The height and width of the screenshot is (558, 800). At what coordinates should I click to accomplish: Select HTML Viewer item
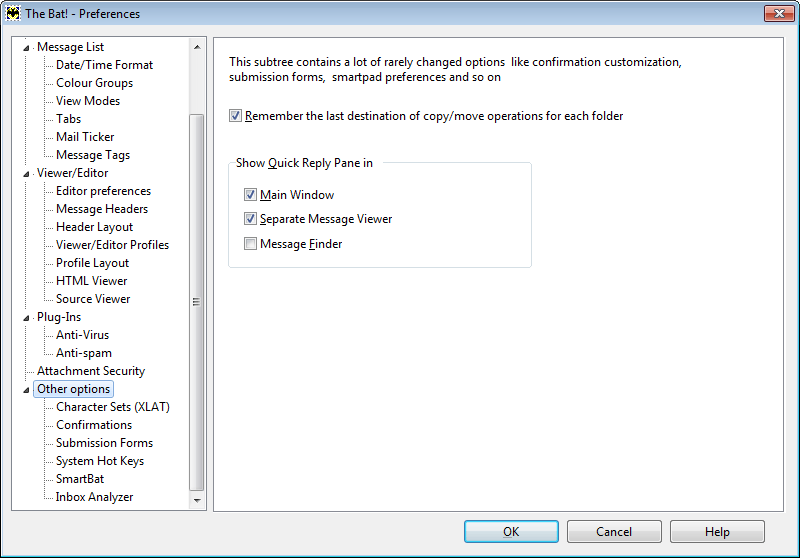point(91,281)
